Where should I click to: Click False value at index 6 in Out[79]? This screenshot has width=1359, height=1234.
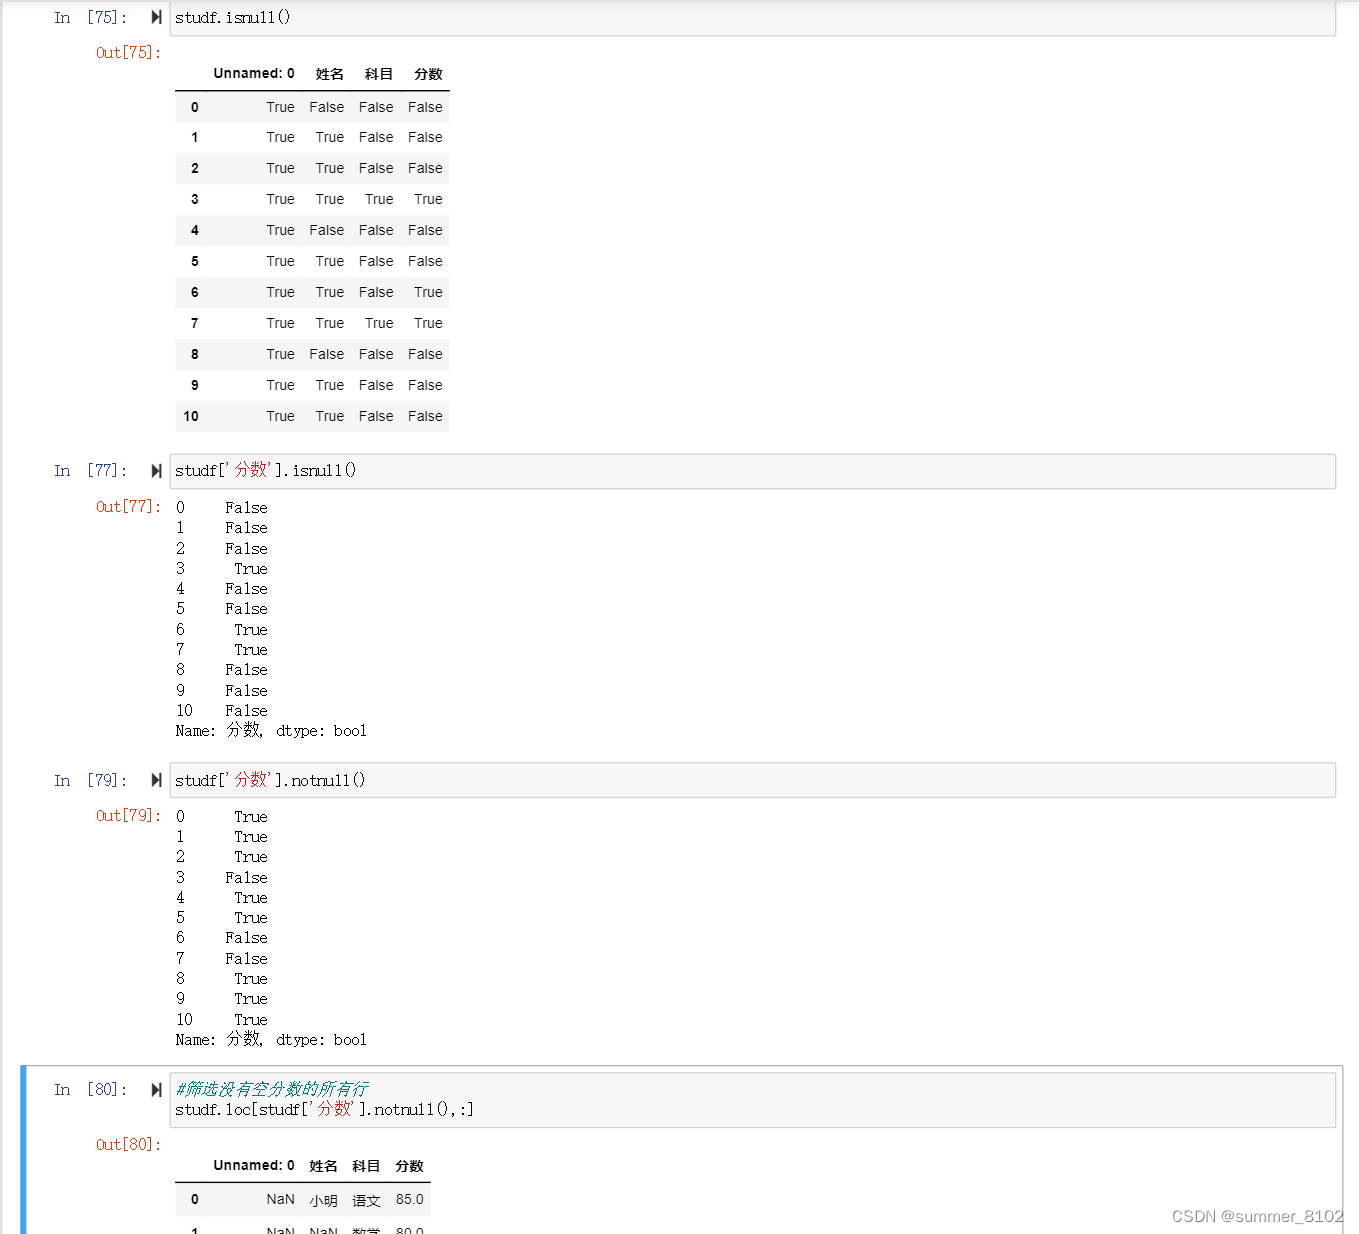(246, 938)
